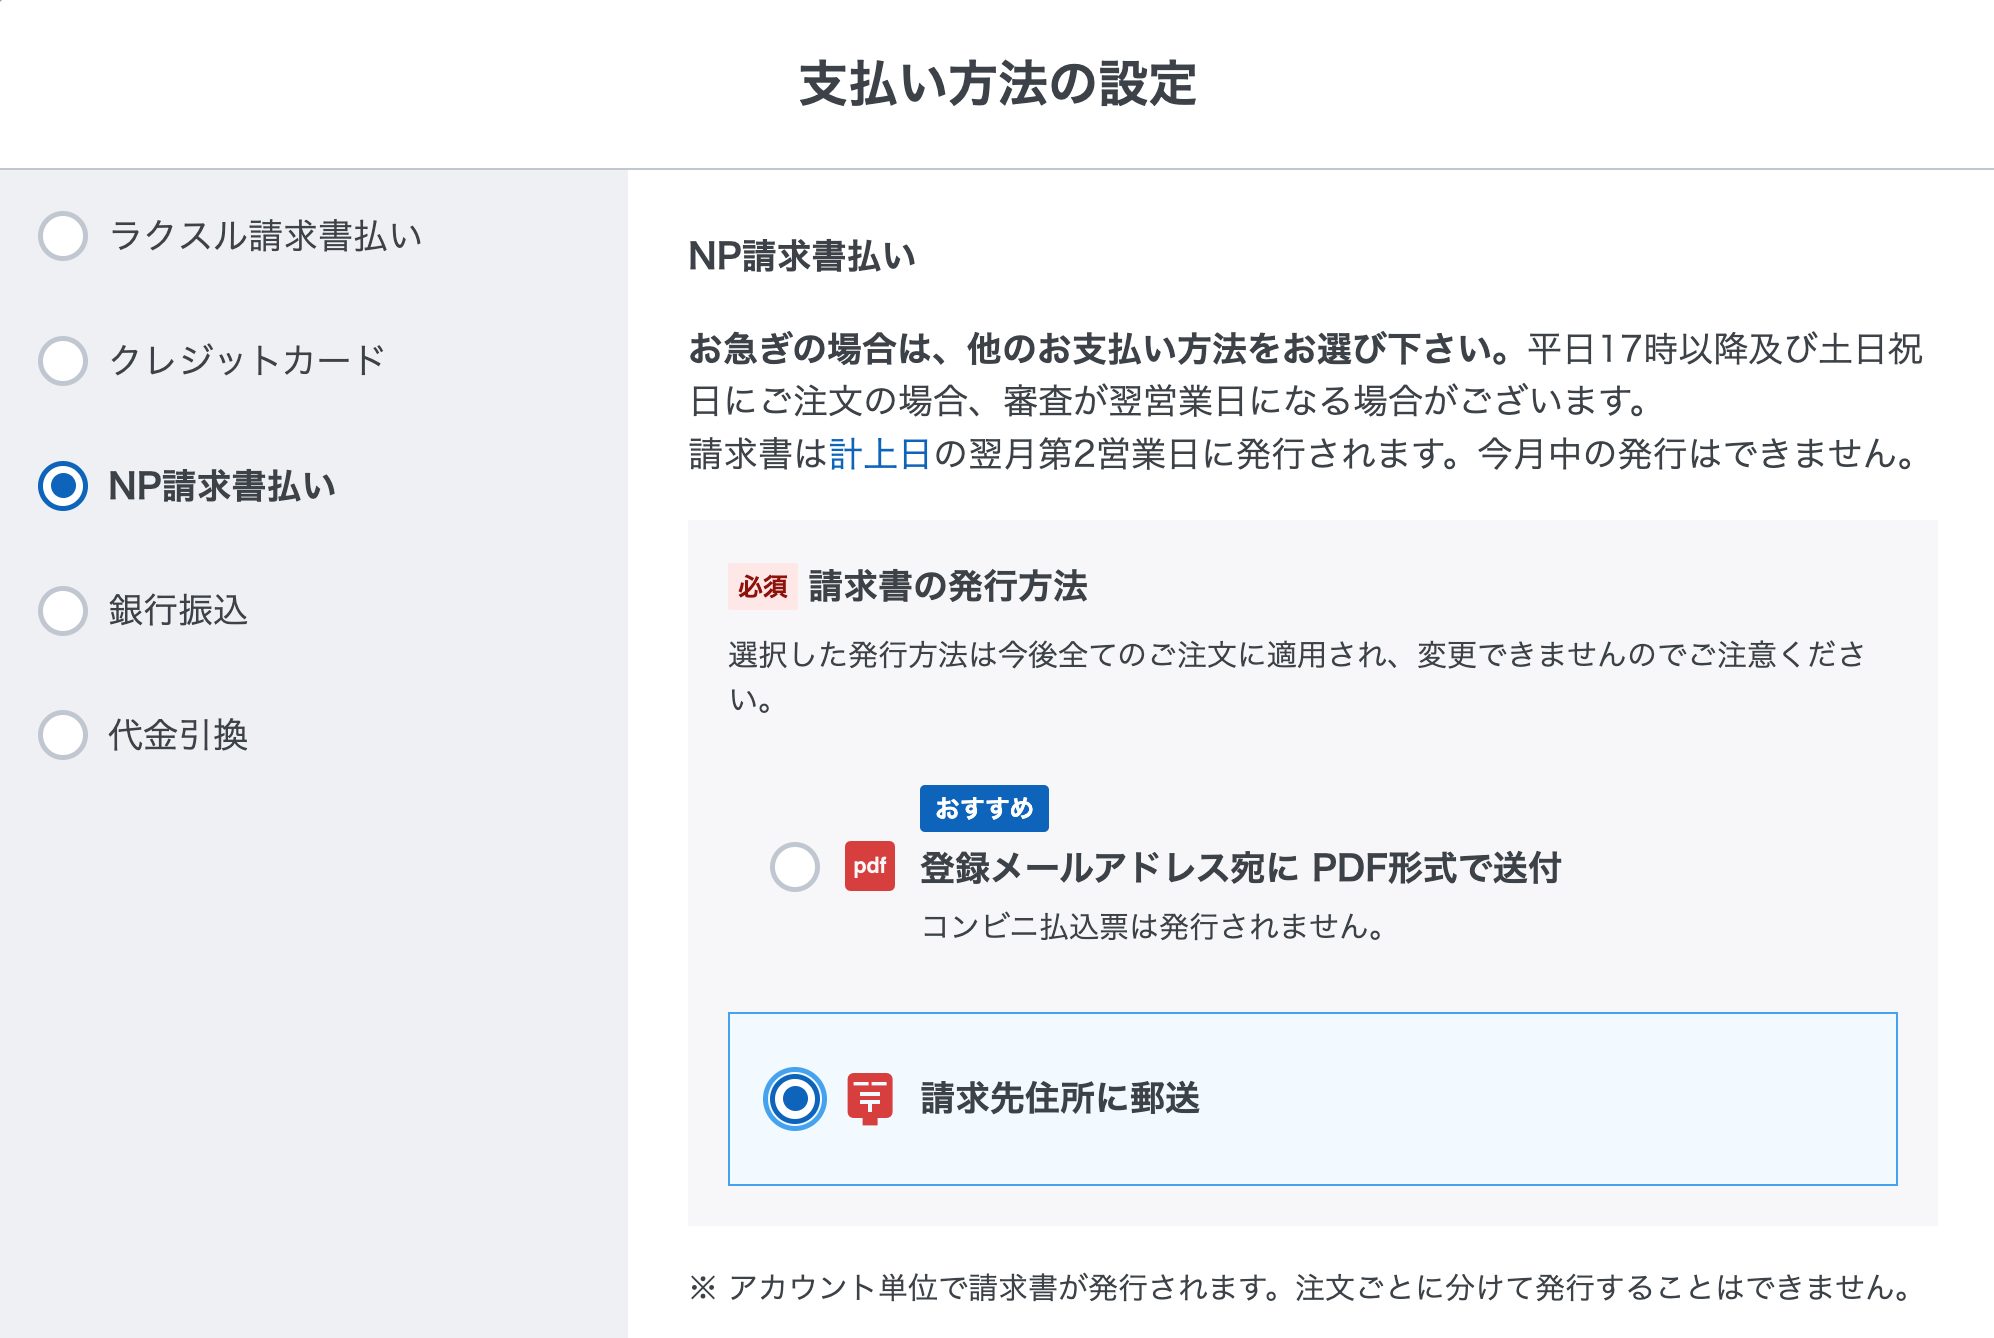Click the アカウント単位で請求書が発行されます footnote

[1301, 1287]
